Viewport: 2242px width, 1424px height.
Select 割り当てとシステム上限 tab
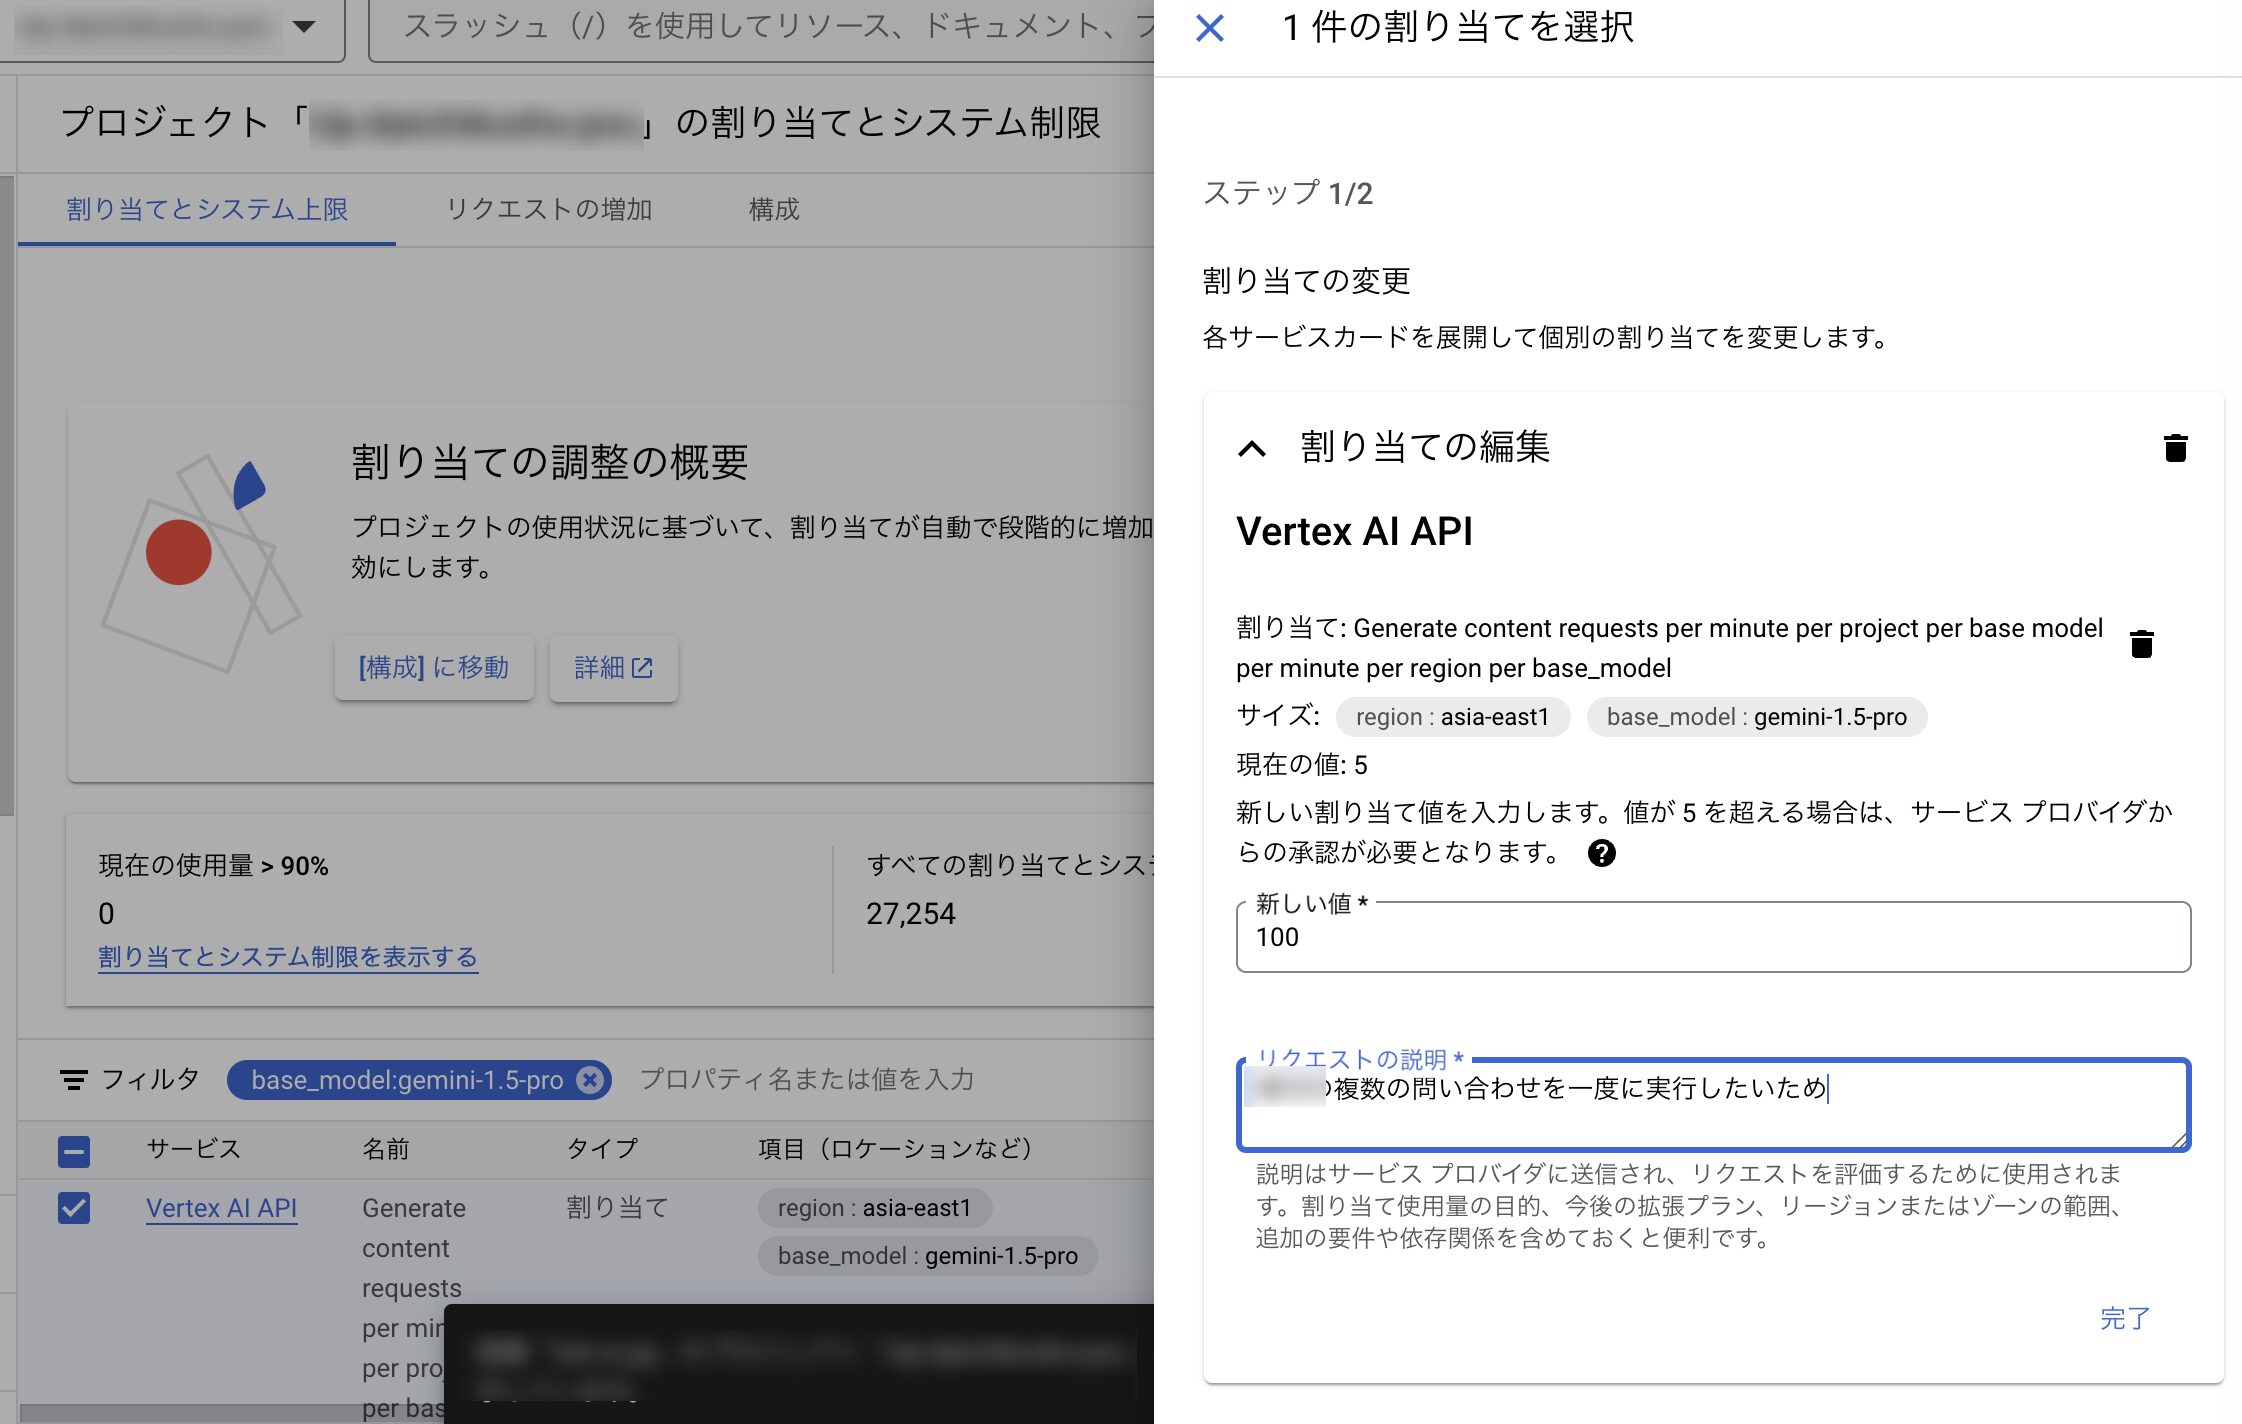(x=207, y=209)
